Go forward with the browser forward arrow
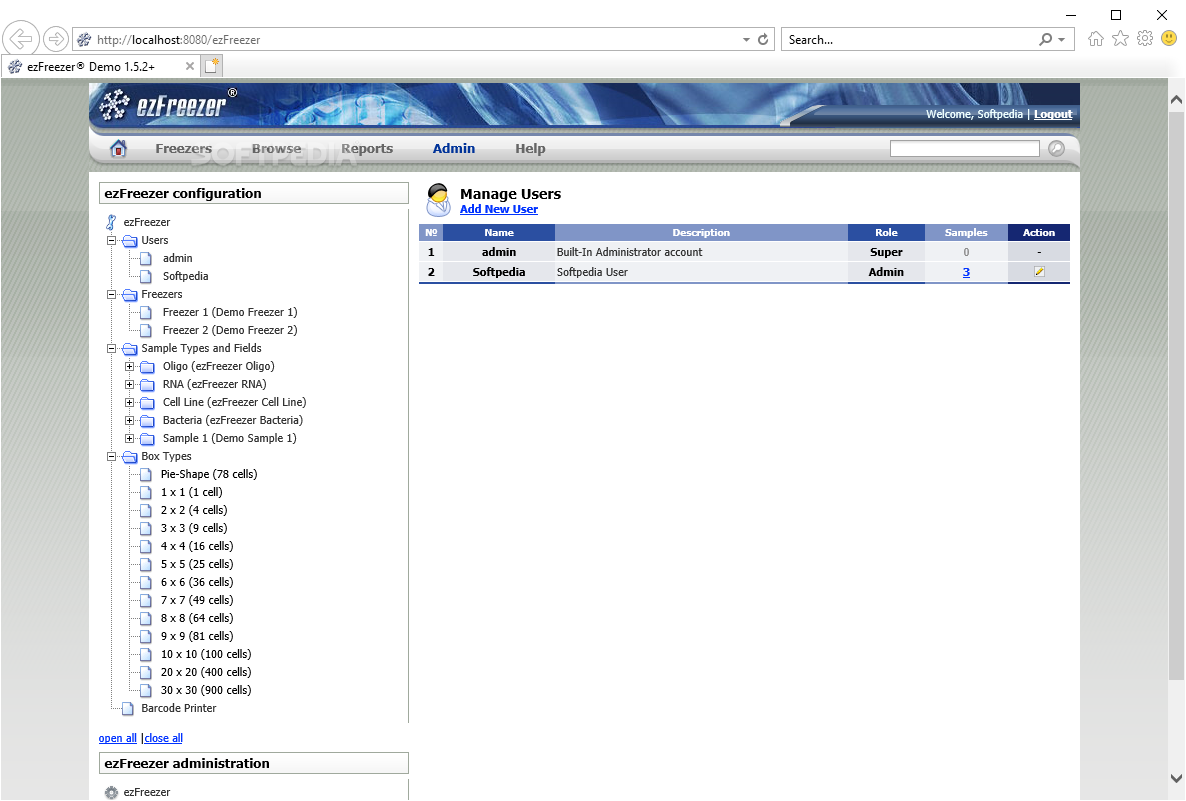This screenshot has height=801, width=1186. coord(55,39)
